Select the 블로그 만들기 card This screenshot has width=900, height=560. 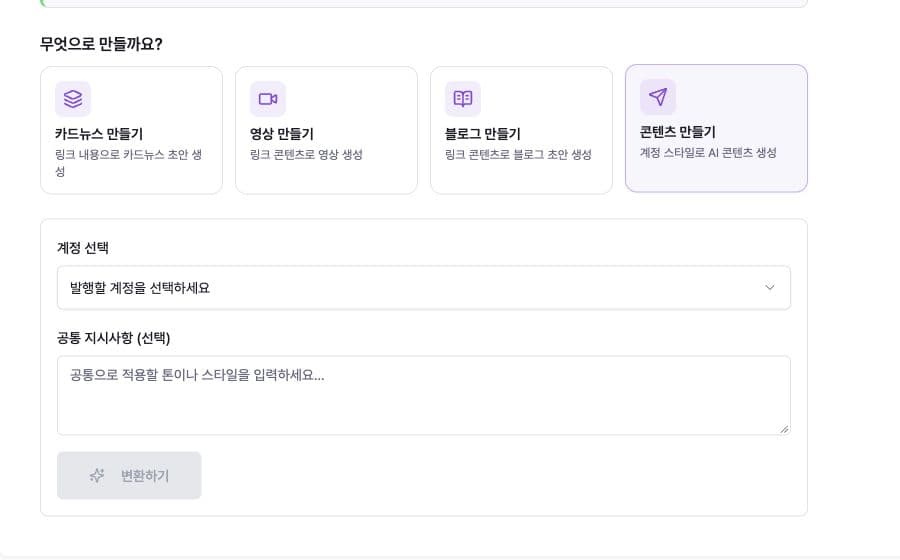tap(521, 130)
